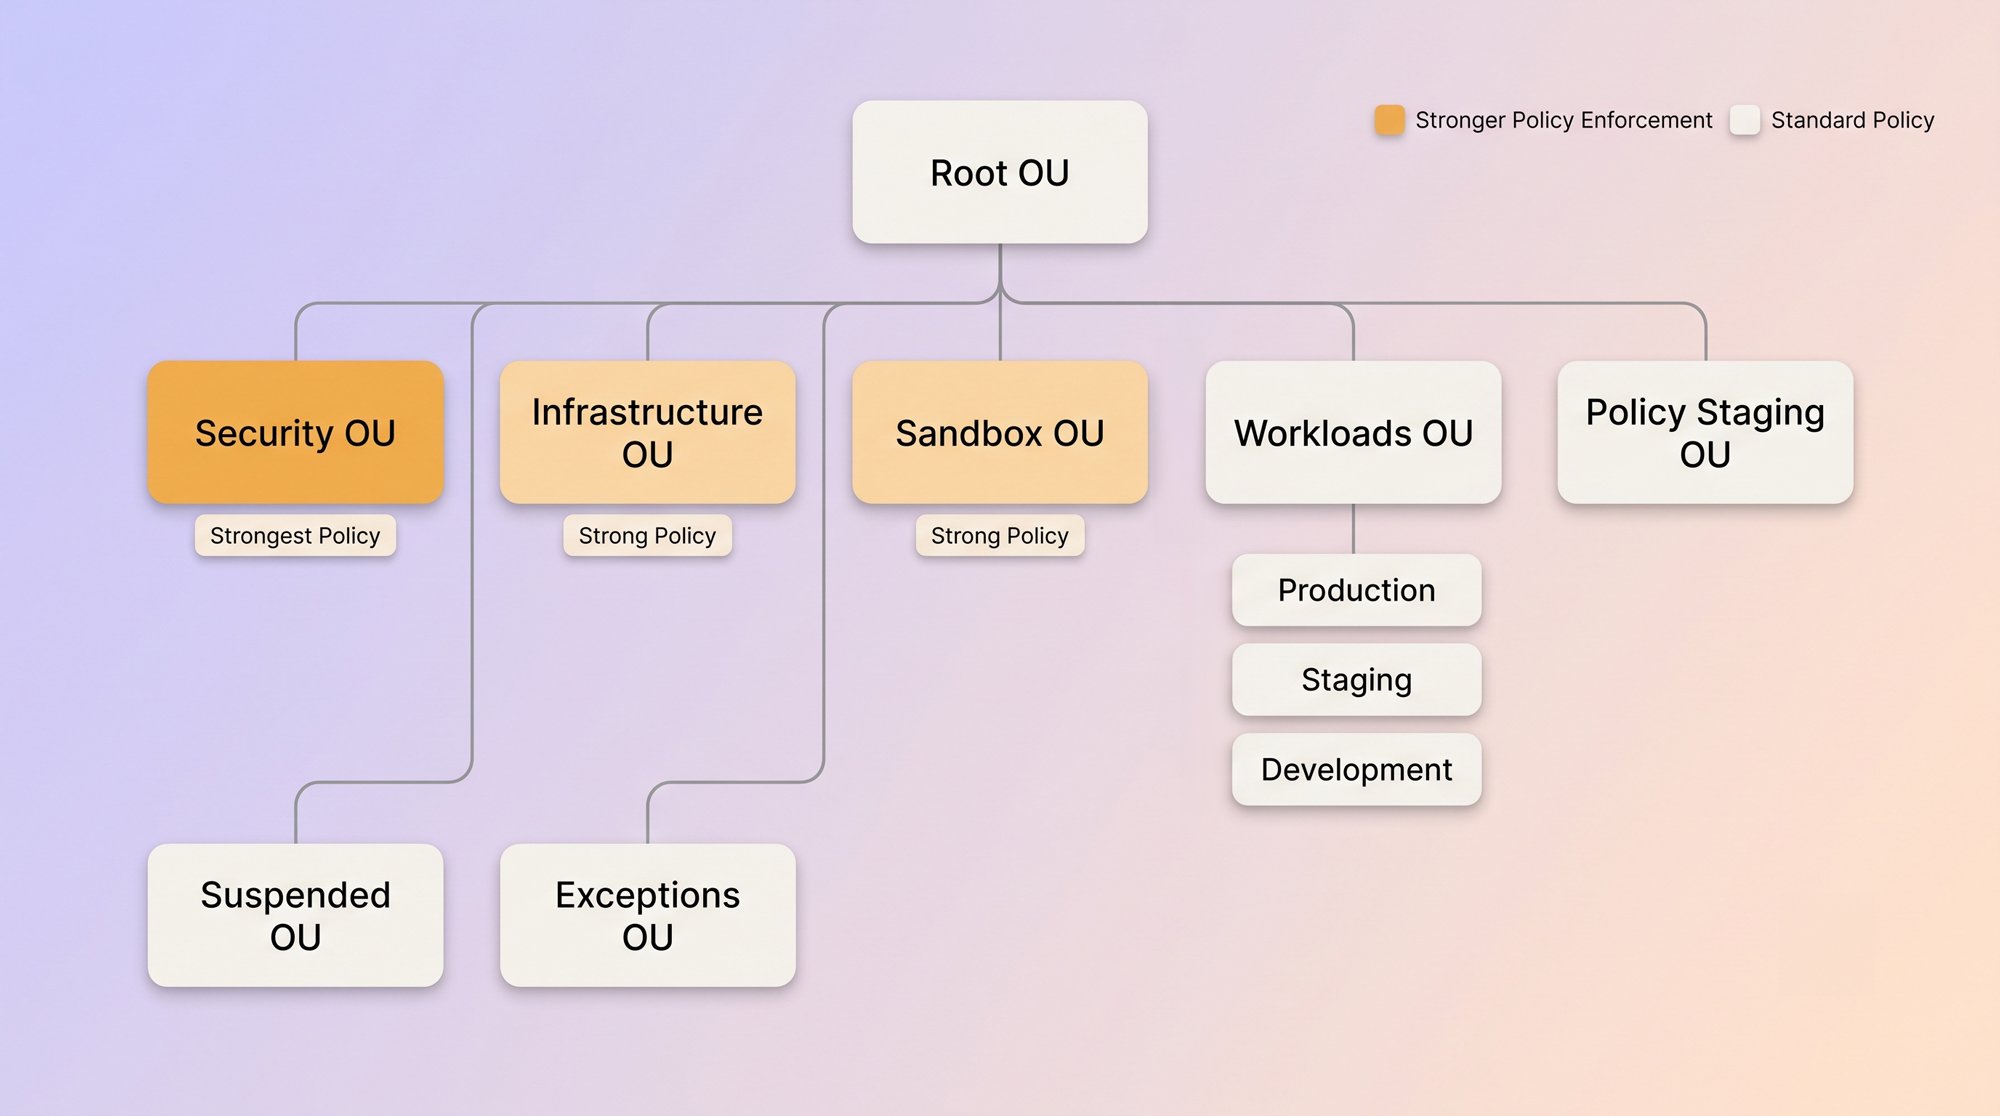Open the Exceptions OU node
Screen dimensions: 2000x1116
point(647,915)
